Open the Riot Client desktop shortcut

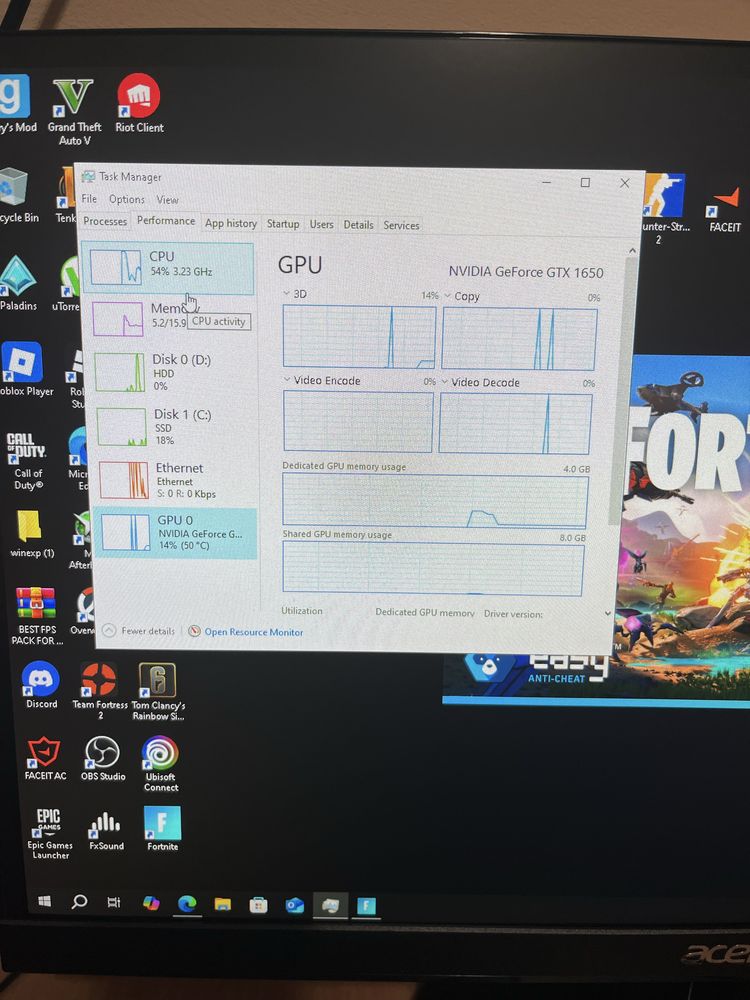pyautogui.click(x=139, y=105)
